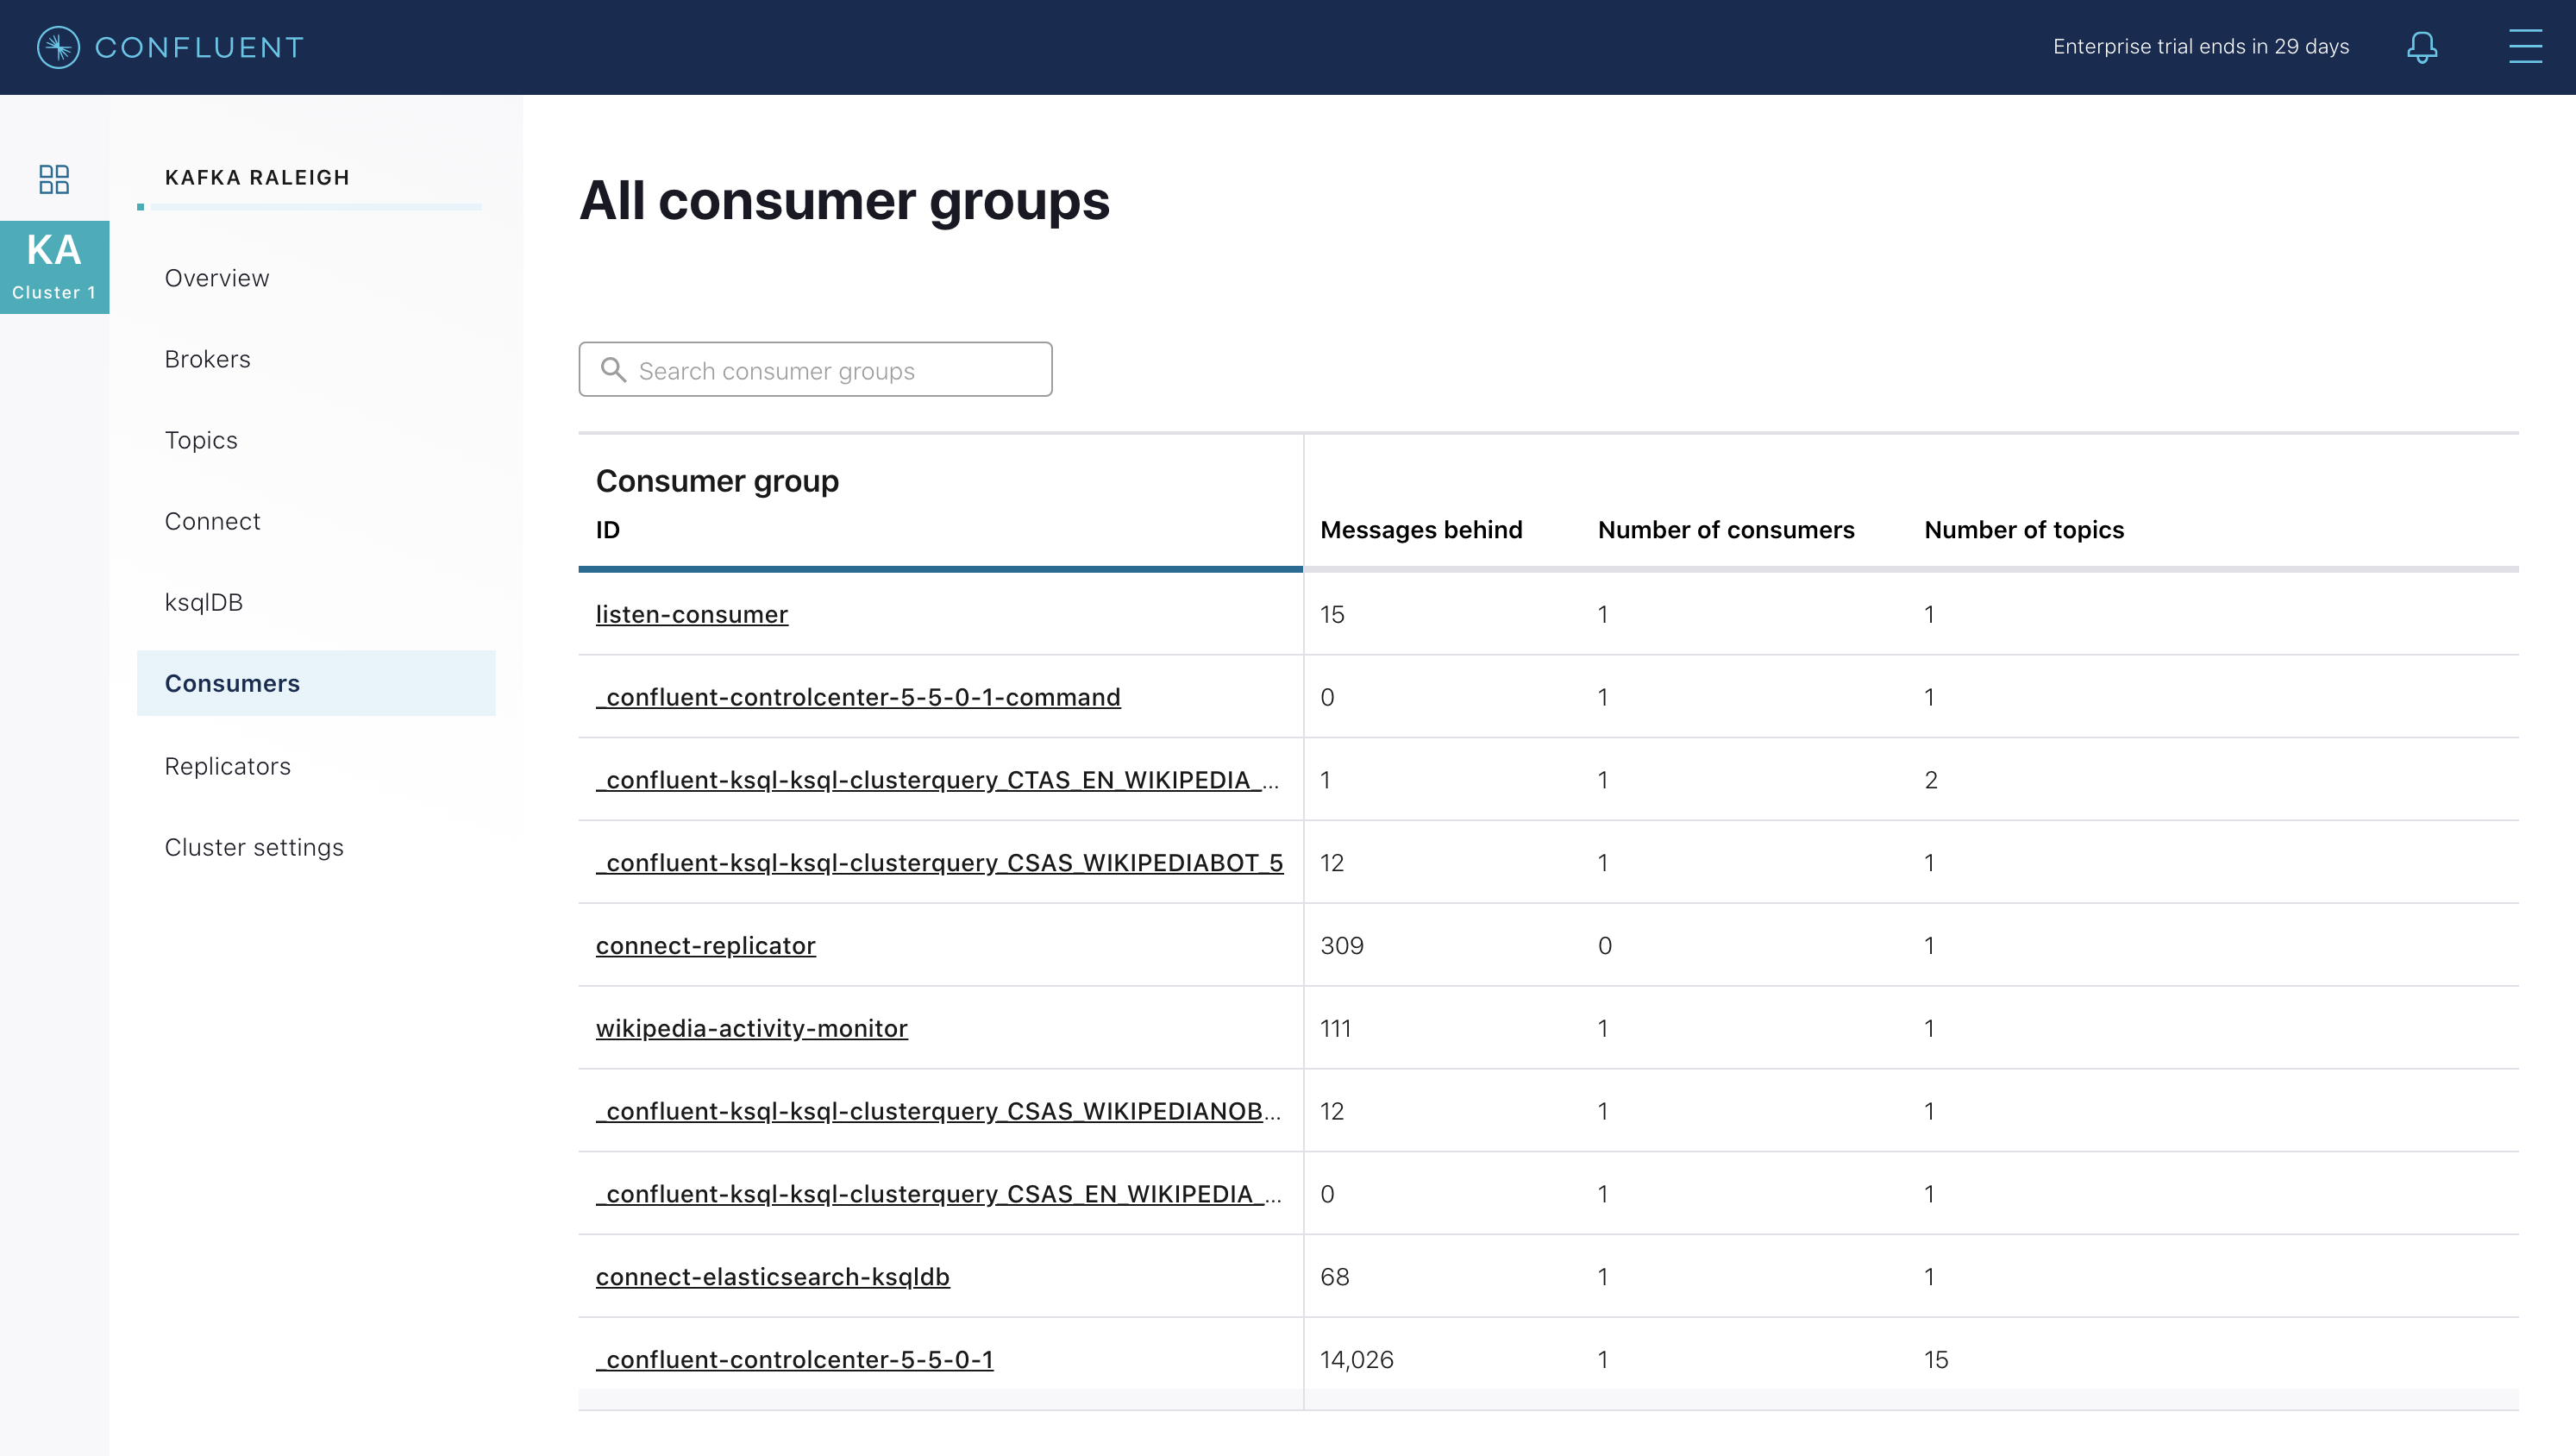This screenshot has height=1456, width=2576.
Task: Click the search magnifier icon
Action: coord(613,370)
